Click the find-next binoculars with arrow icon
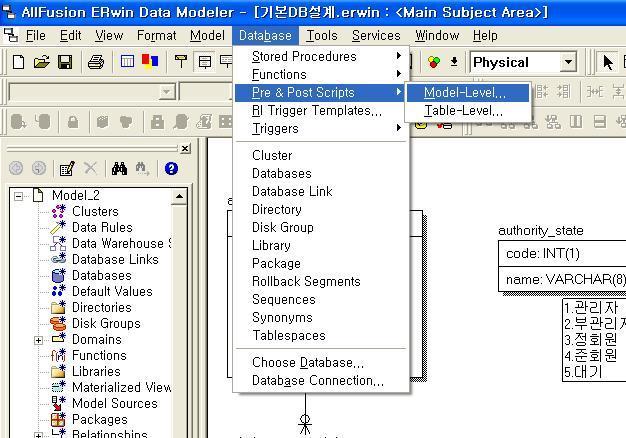The height and width of the screenshot is (438, 626). point(142,168)
